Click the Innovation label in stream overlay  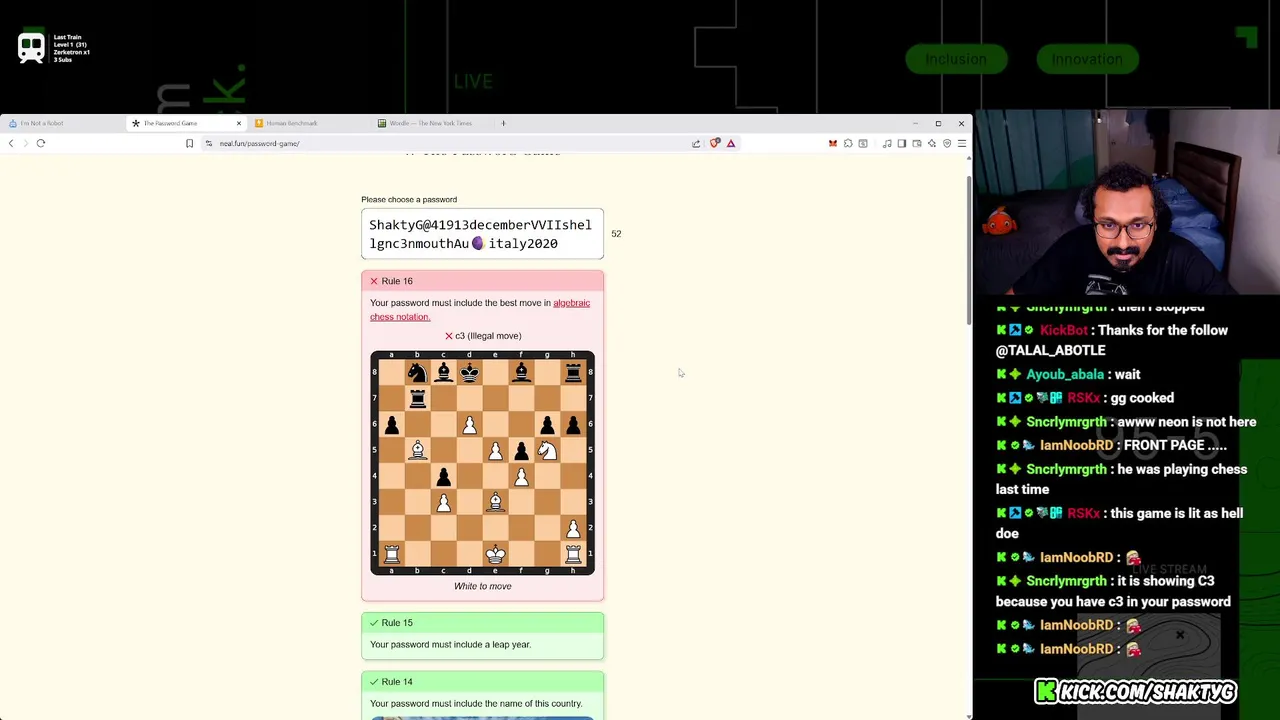point(1087,59)
